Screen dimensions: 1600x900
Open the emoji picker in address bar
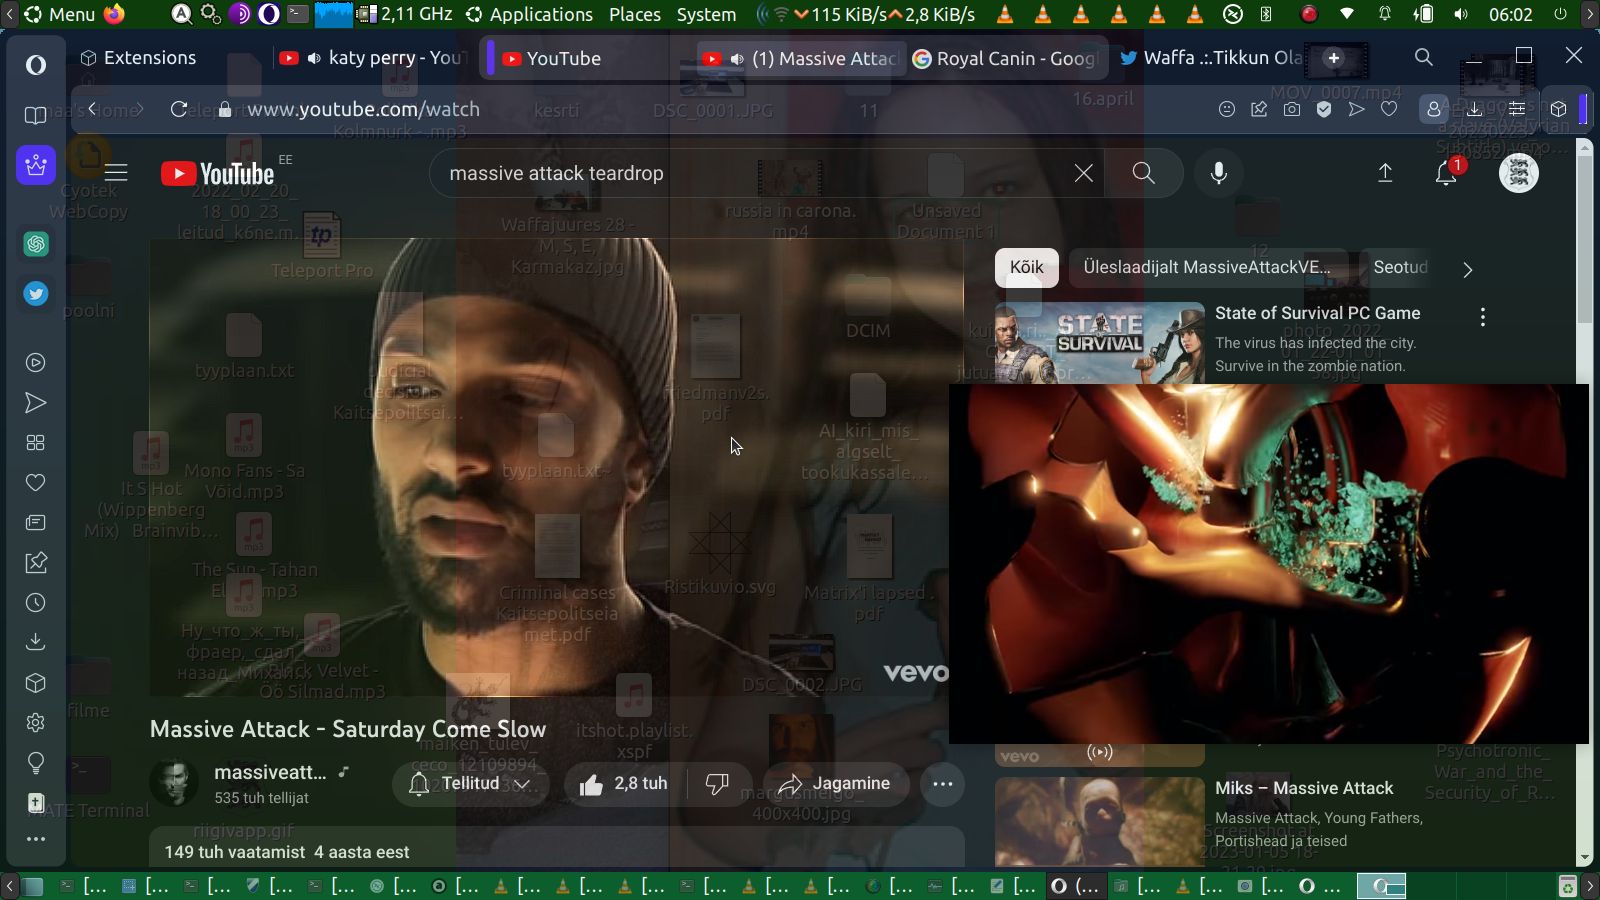pyautogui.click(x=1227, y=109)
